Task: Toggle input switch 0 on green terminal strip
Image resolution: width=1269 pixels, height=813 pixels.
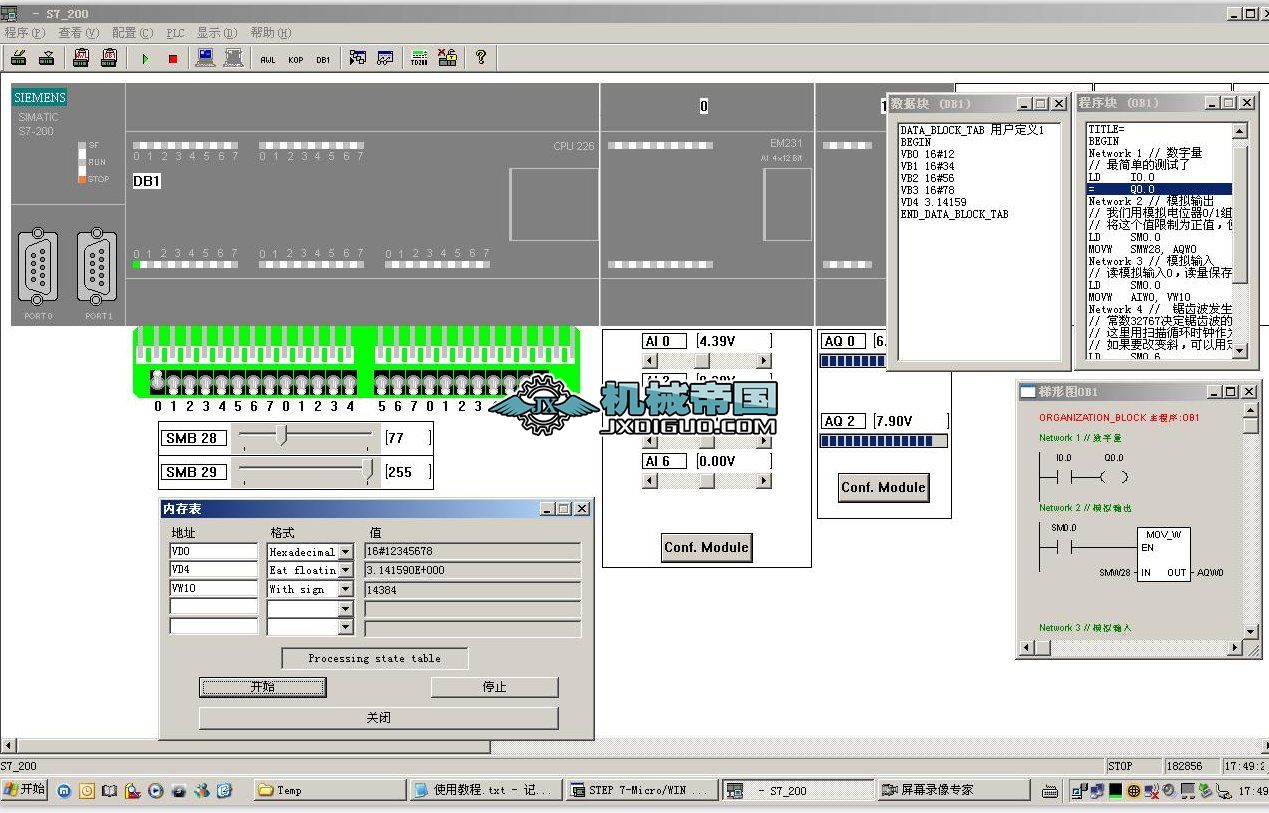Action: coord(157,383)
